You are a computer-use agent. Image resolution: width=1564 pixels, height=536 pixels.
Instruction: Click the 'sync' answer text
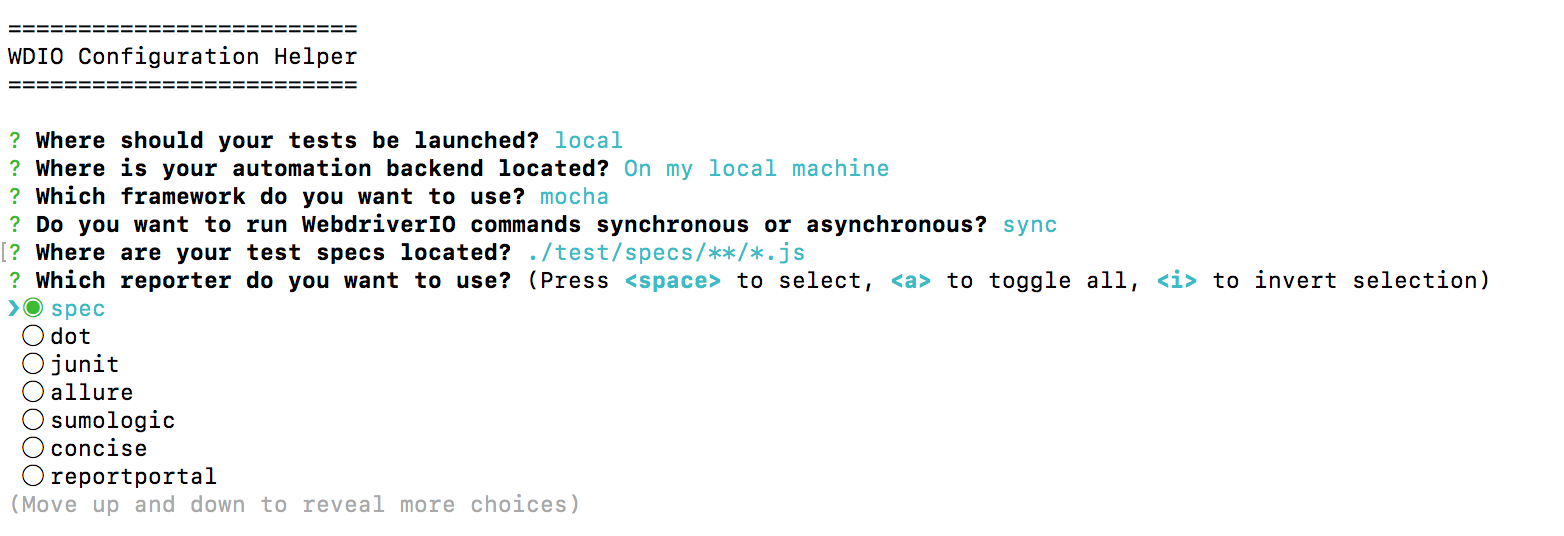1029,224
